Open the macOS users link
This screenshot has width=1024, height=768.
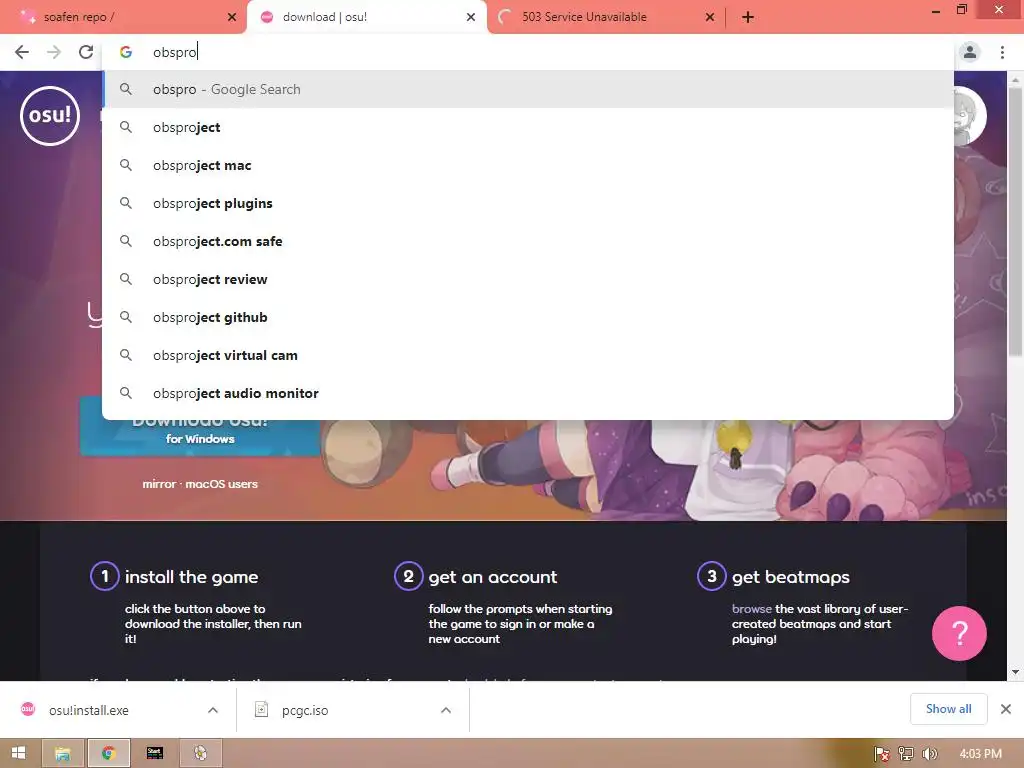[221, 484]
